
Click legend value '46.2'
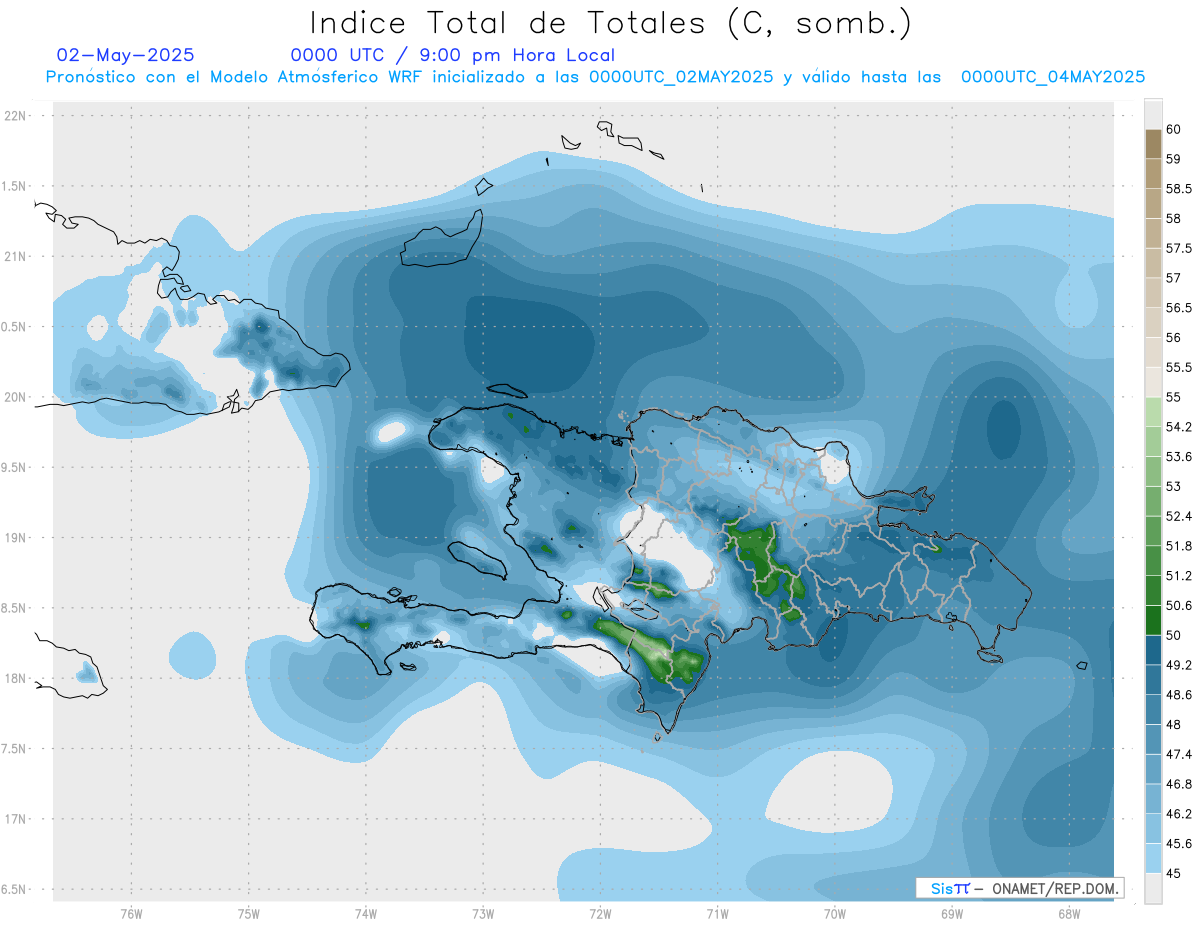click(x=1179, y=814)
